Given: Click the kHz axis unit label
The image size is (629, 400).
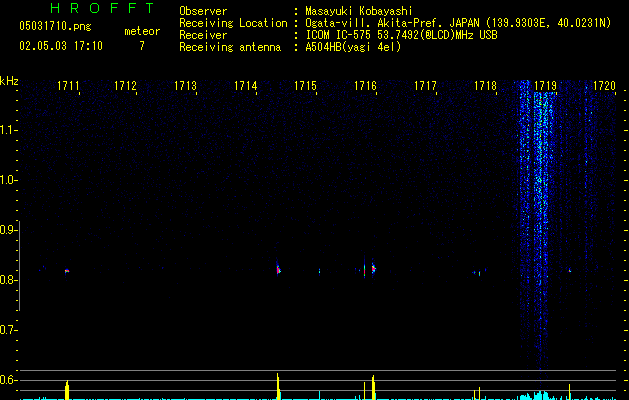Looking at the screenshot, I should (x=9, y=81).
